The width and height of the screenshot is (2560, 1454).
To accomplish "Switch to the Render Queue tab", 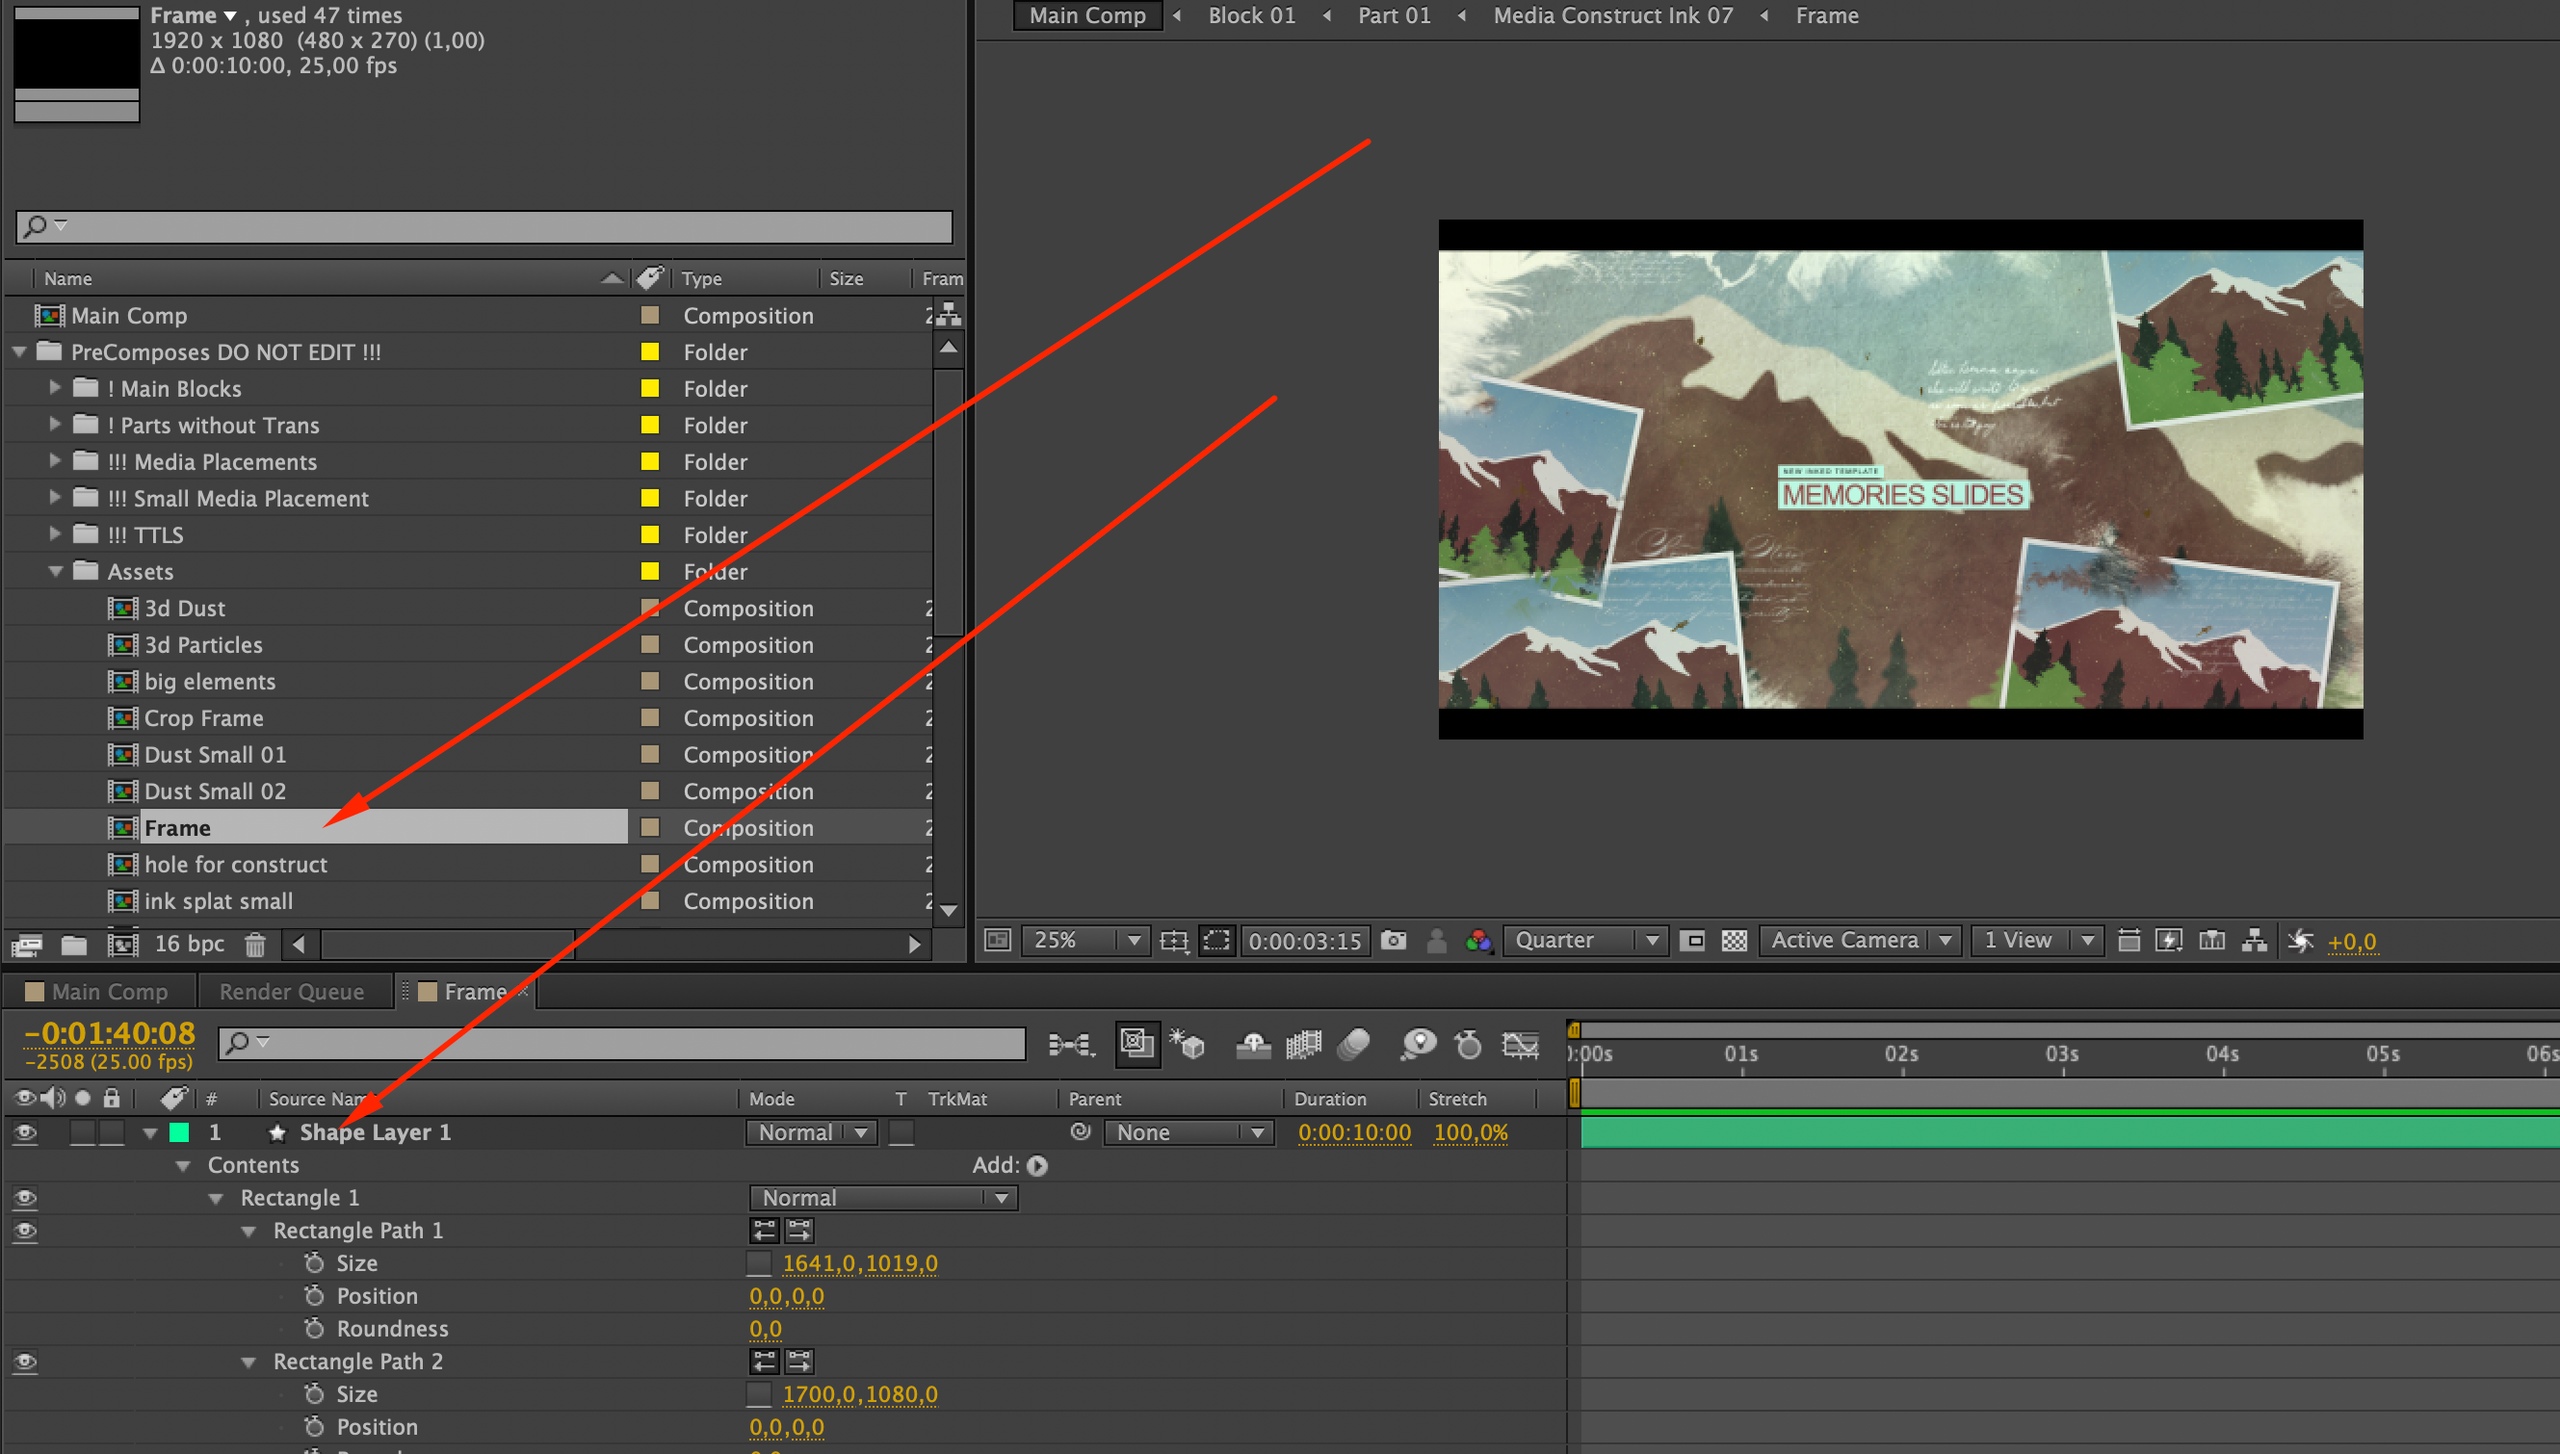I will (291, 991).
